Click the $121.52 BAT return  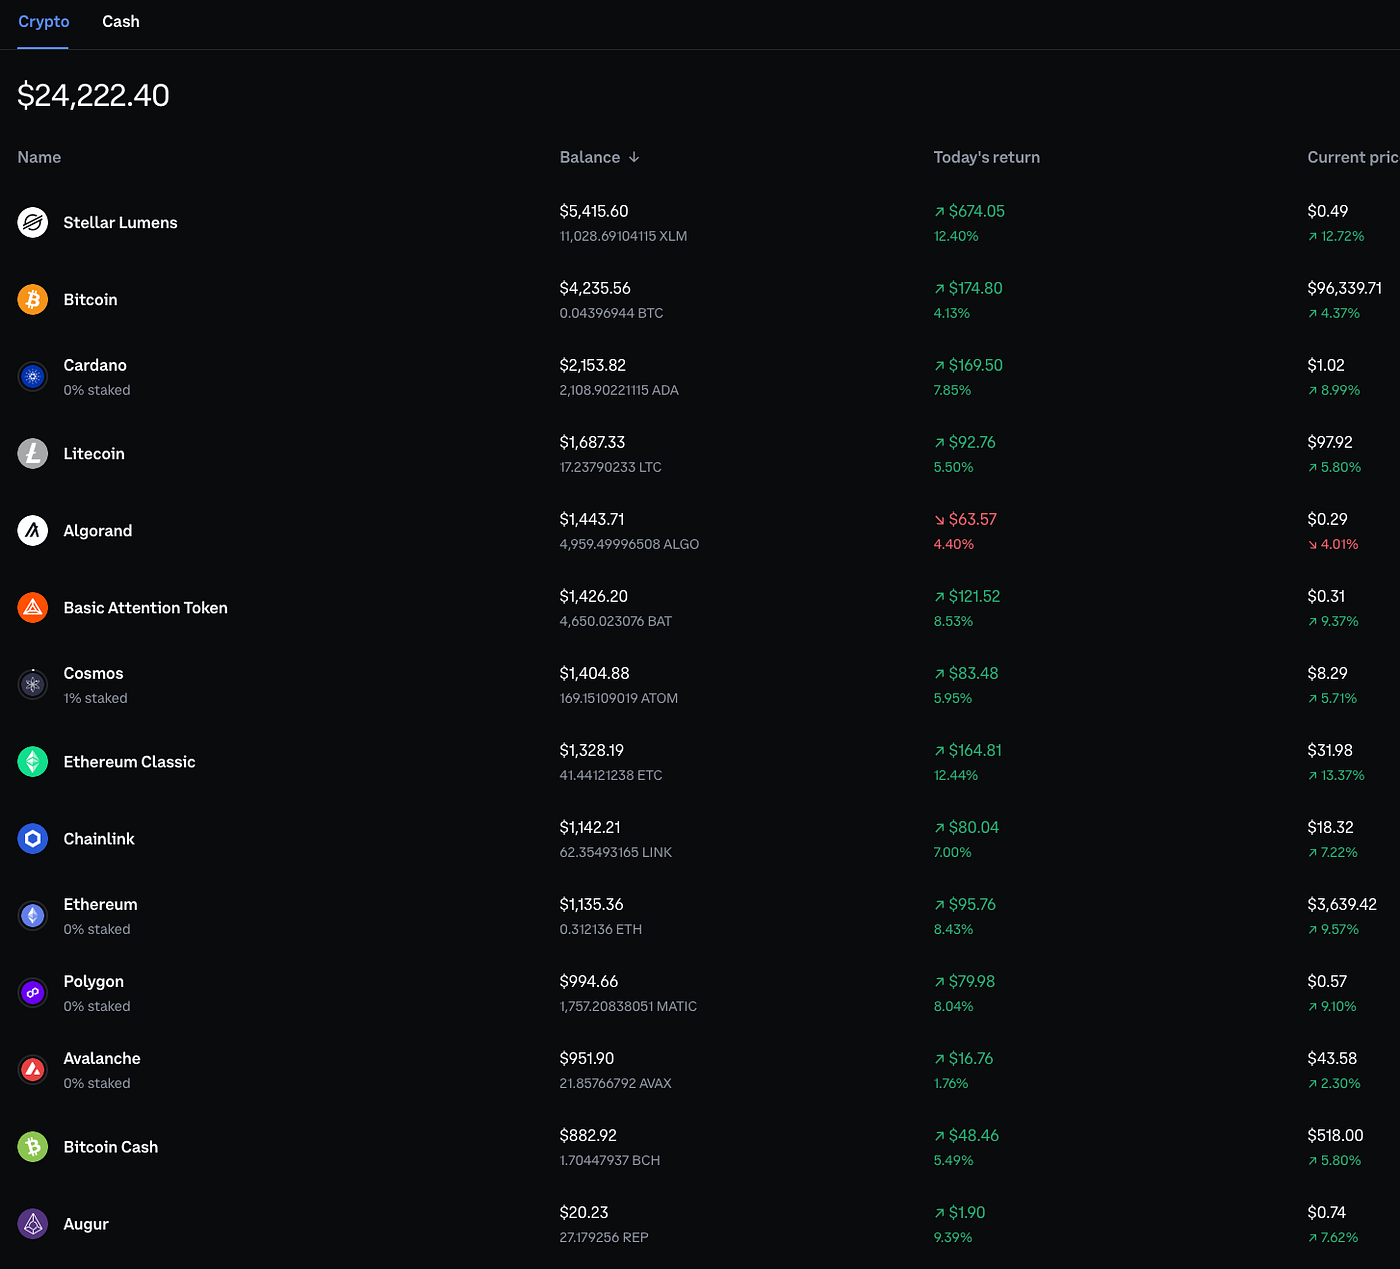967,596
